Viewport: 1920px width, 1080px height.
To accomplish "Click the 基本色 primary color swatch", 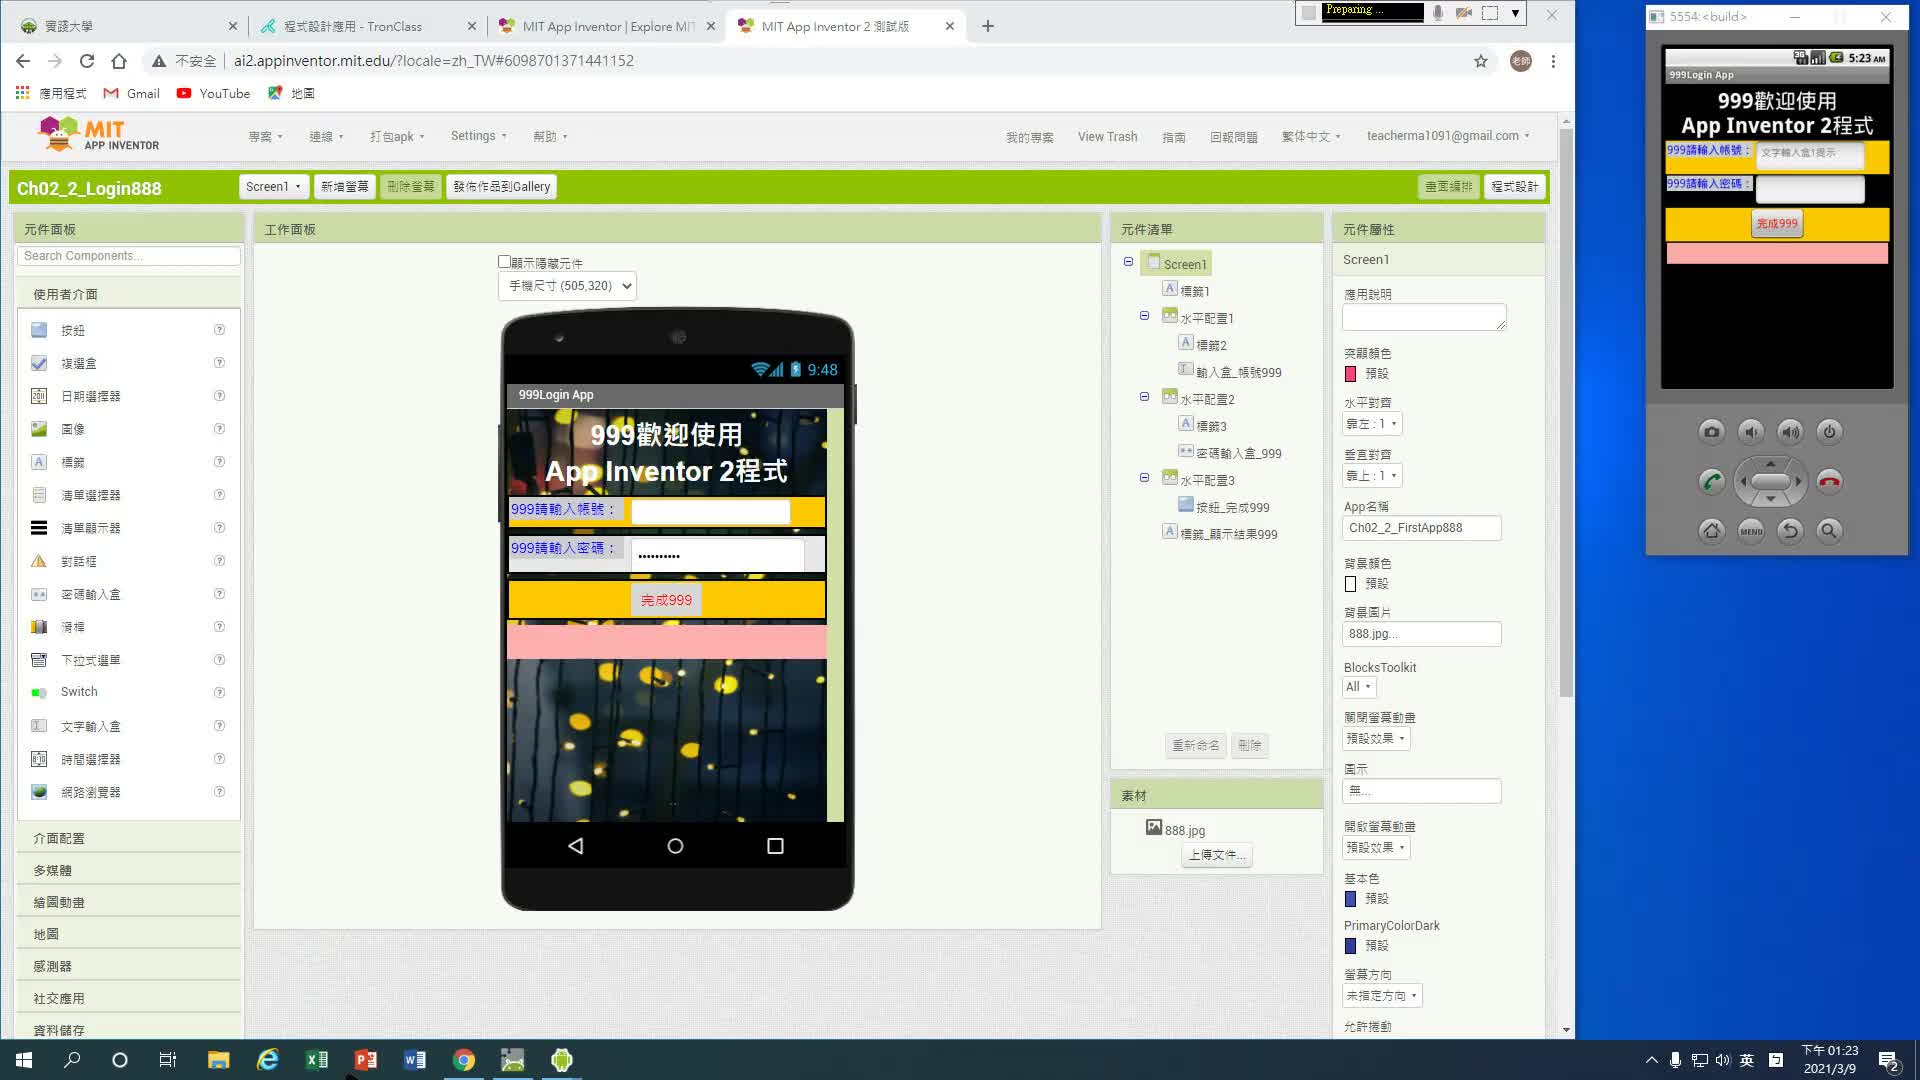I will tap(1350, 899).
